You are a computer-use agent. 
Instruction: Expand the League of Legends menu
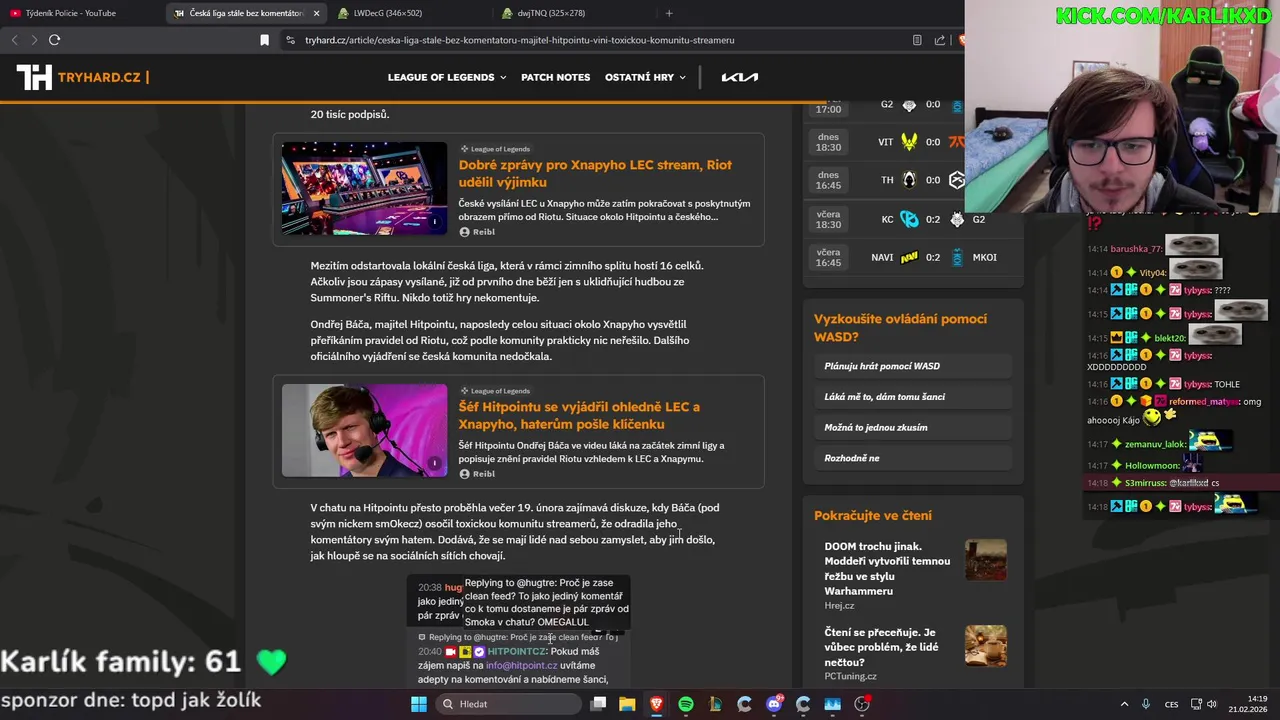[x=447, y=77]
